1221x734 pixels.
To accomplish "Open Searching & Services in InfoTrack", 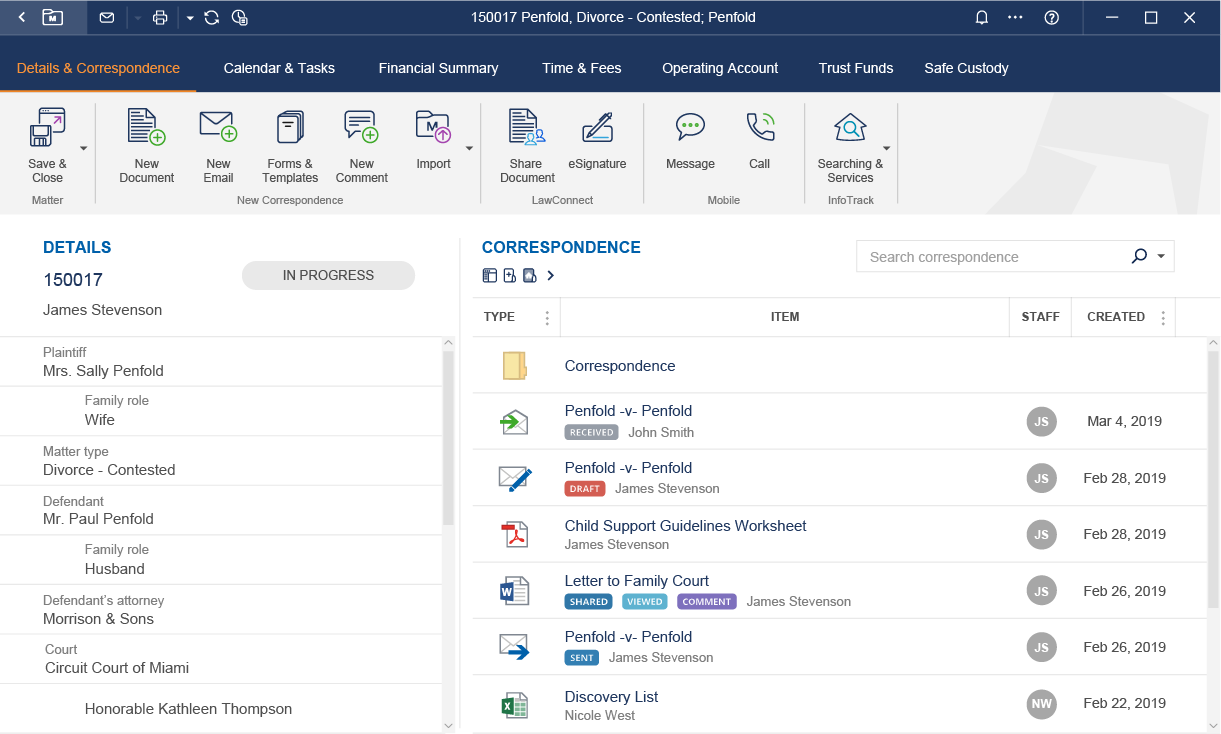I will (x=849, y=145).
